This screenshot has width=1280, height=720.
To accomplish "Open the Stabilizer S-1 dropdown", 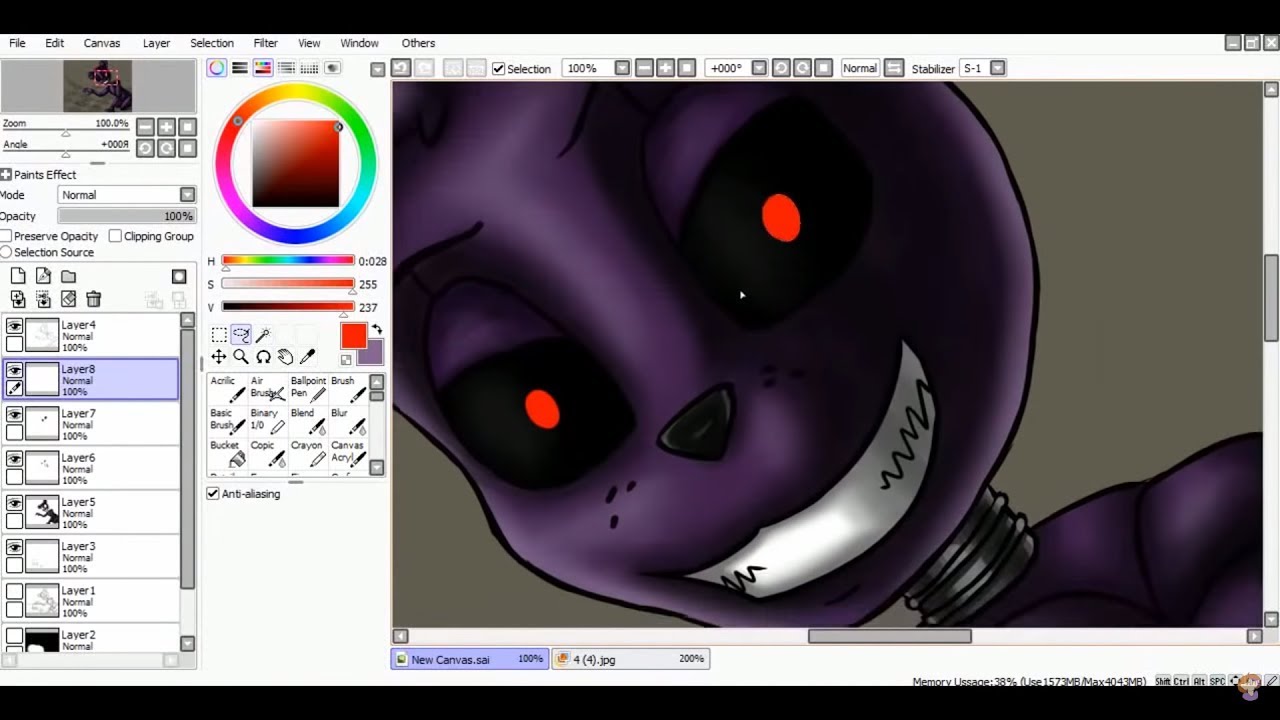I will pyautogui.click(x=997, y=68).
